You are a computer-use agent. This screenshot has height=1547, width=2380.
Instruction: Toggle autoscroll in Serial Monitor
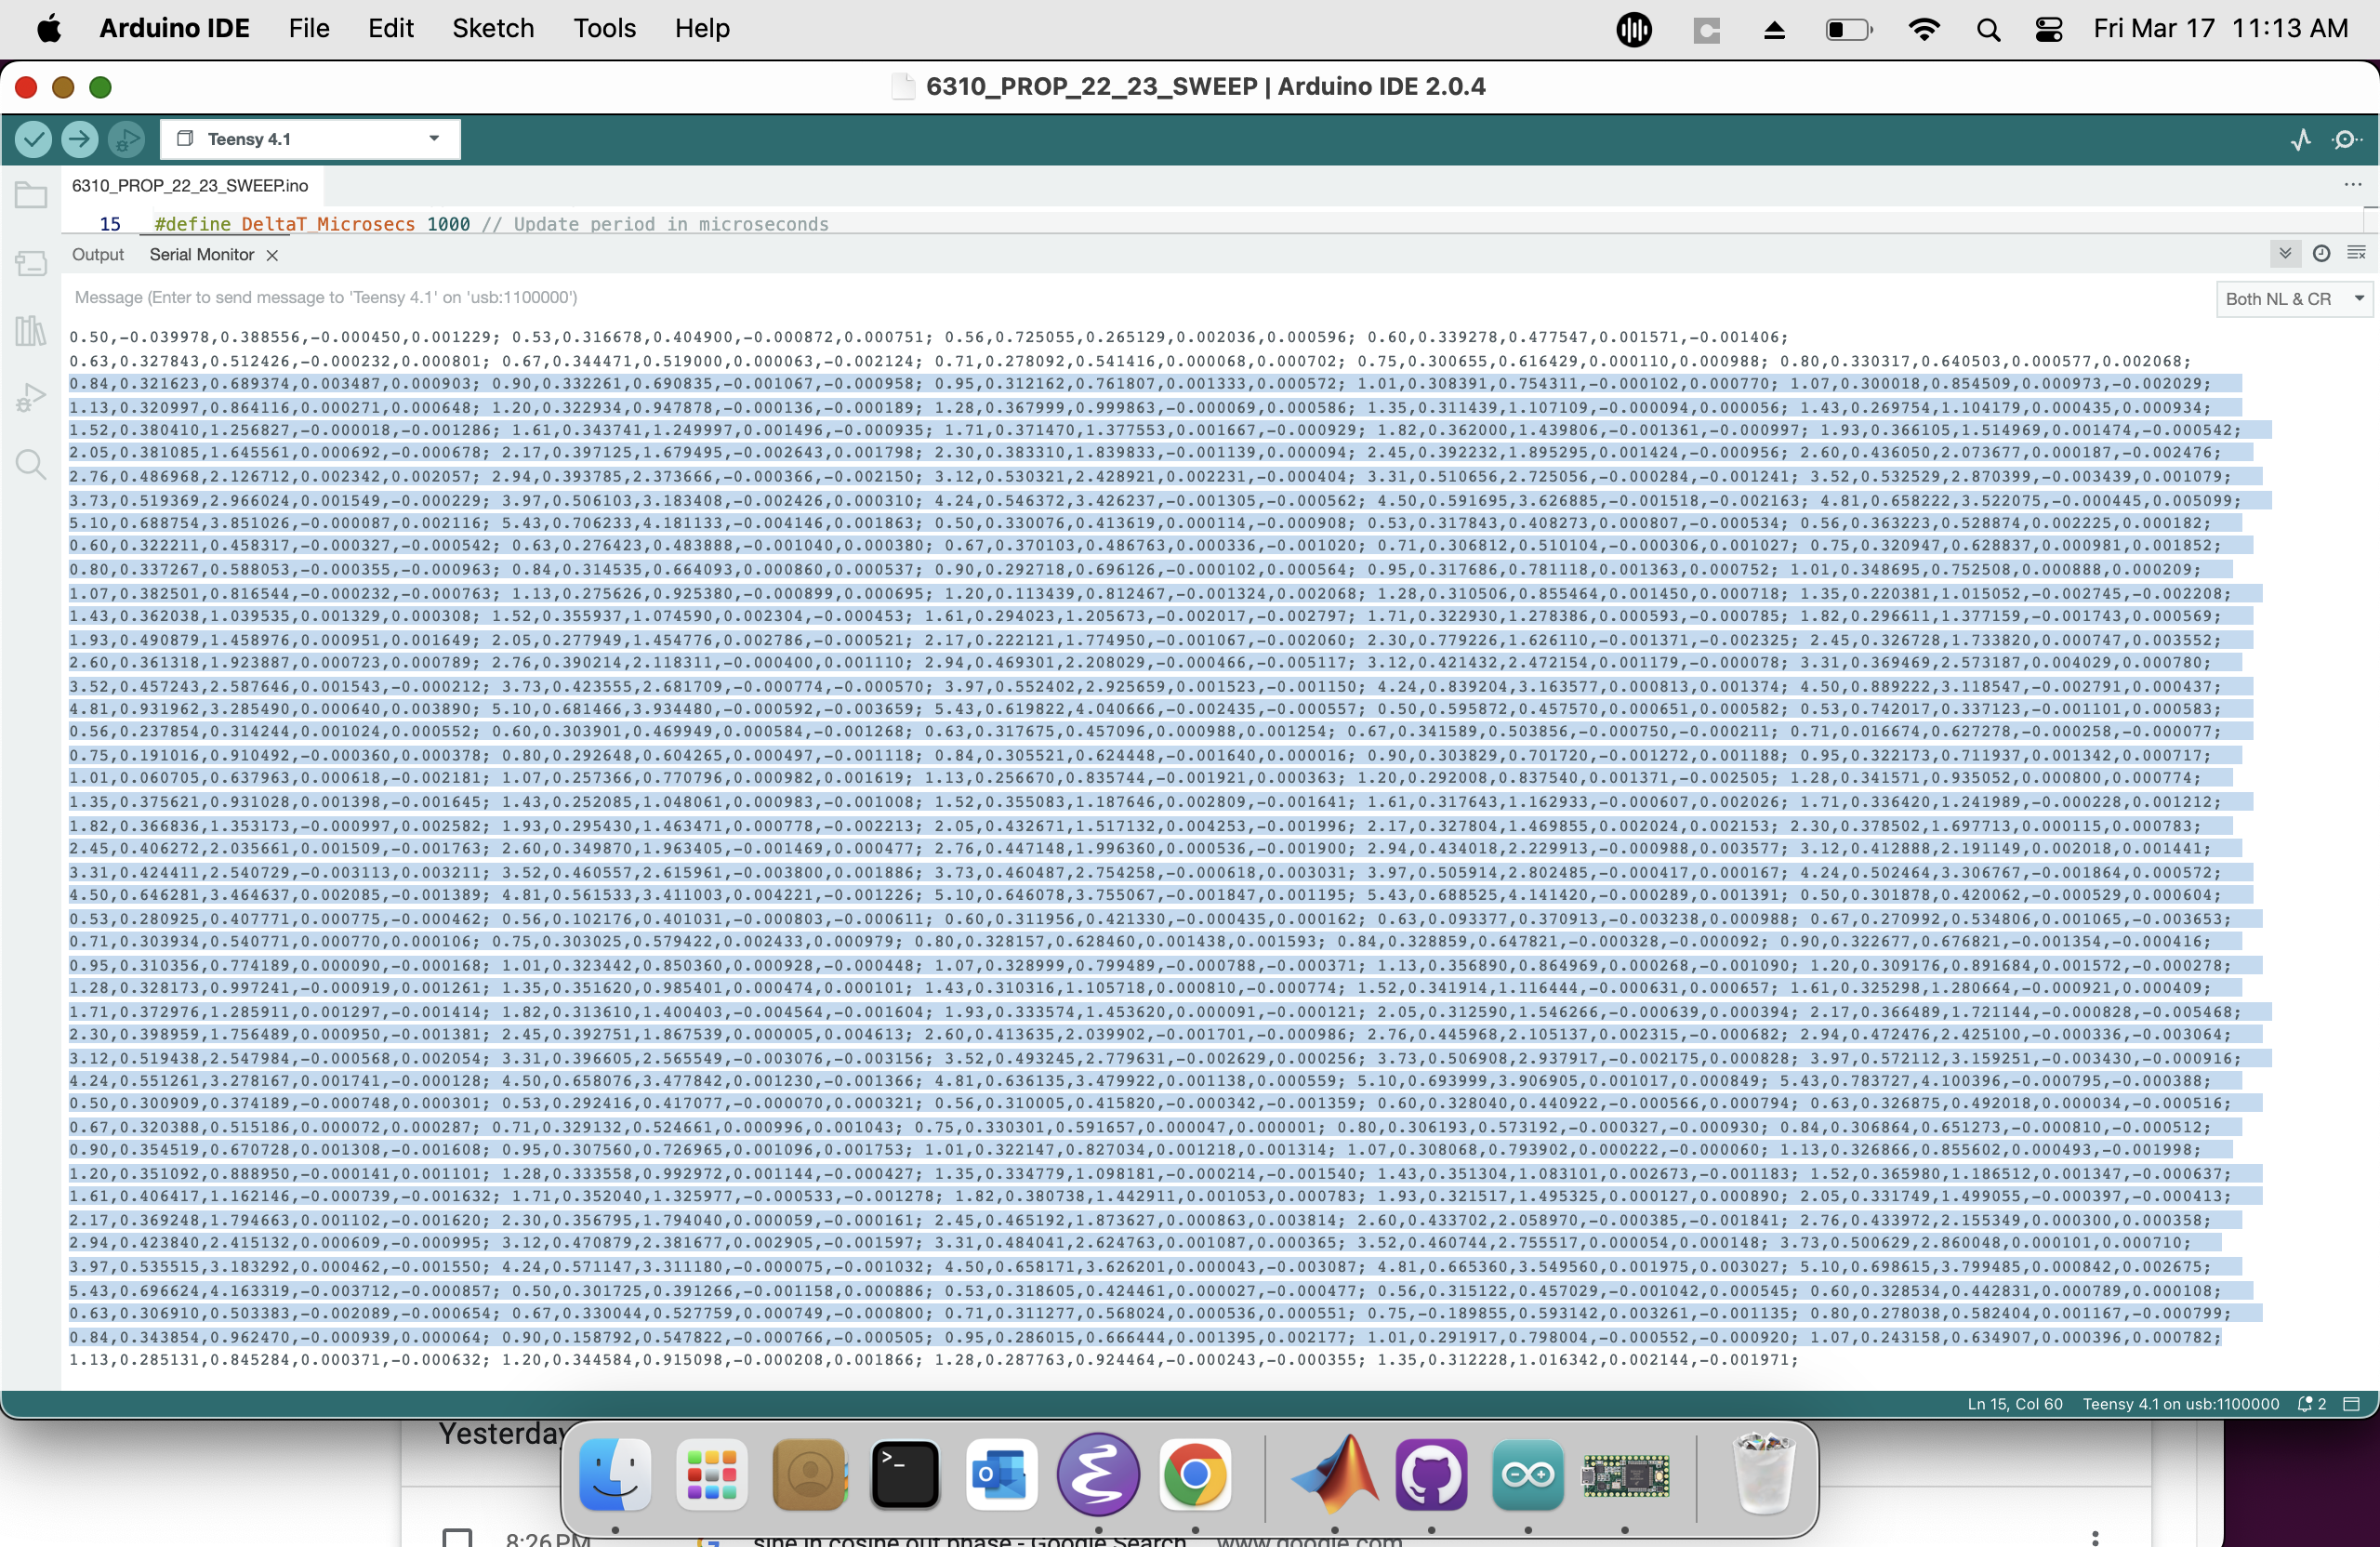point(2285,253)
